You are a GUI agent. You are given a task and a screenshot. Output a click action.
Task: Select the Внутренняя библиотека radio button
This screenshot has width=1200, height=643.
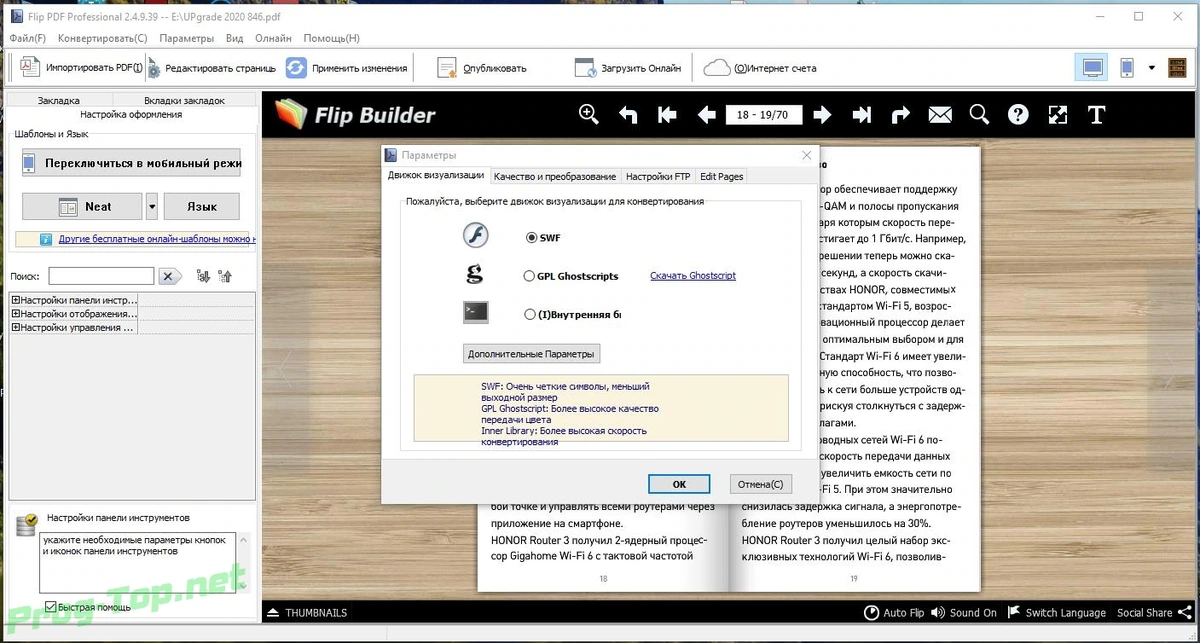coord(530,314)
